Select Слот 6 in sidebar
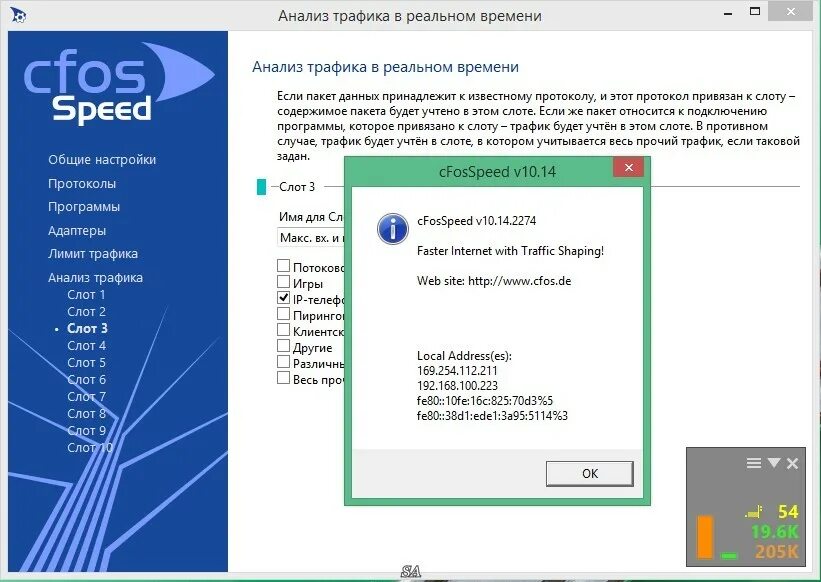This screenshot has width=821, height=582. tap(86, 380)
